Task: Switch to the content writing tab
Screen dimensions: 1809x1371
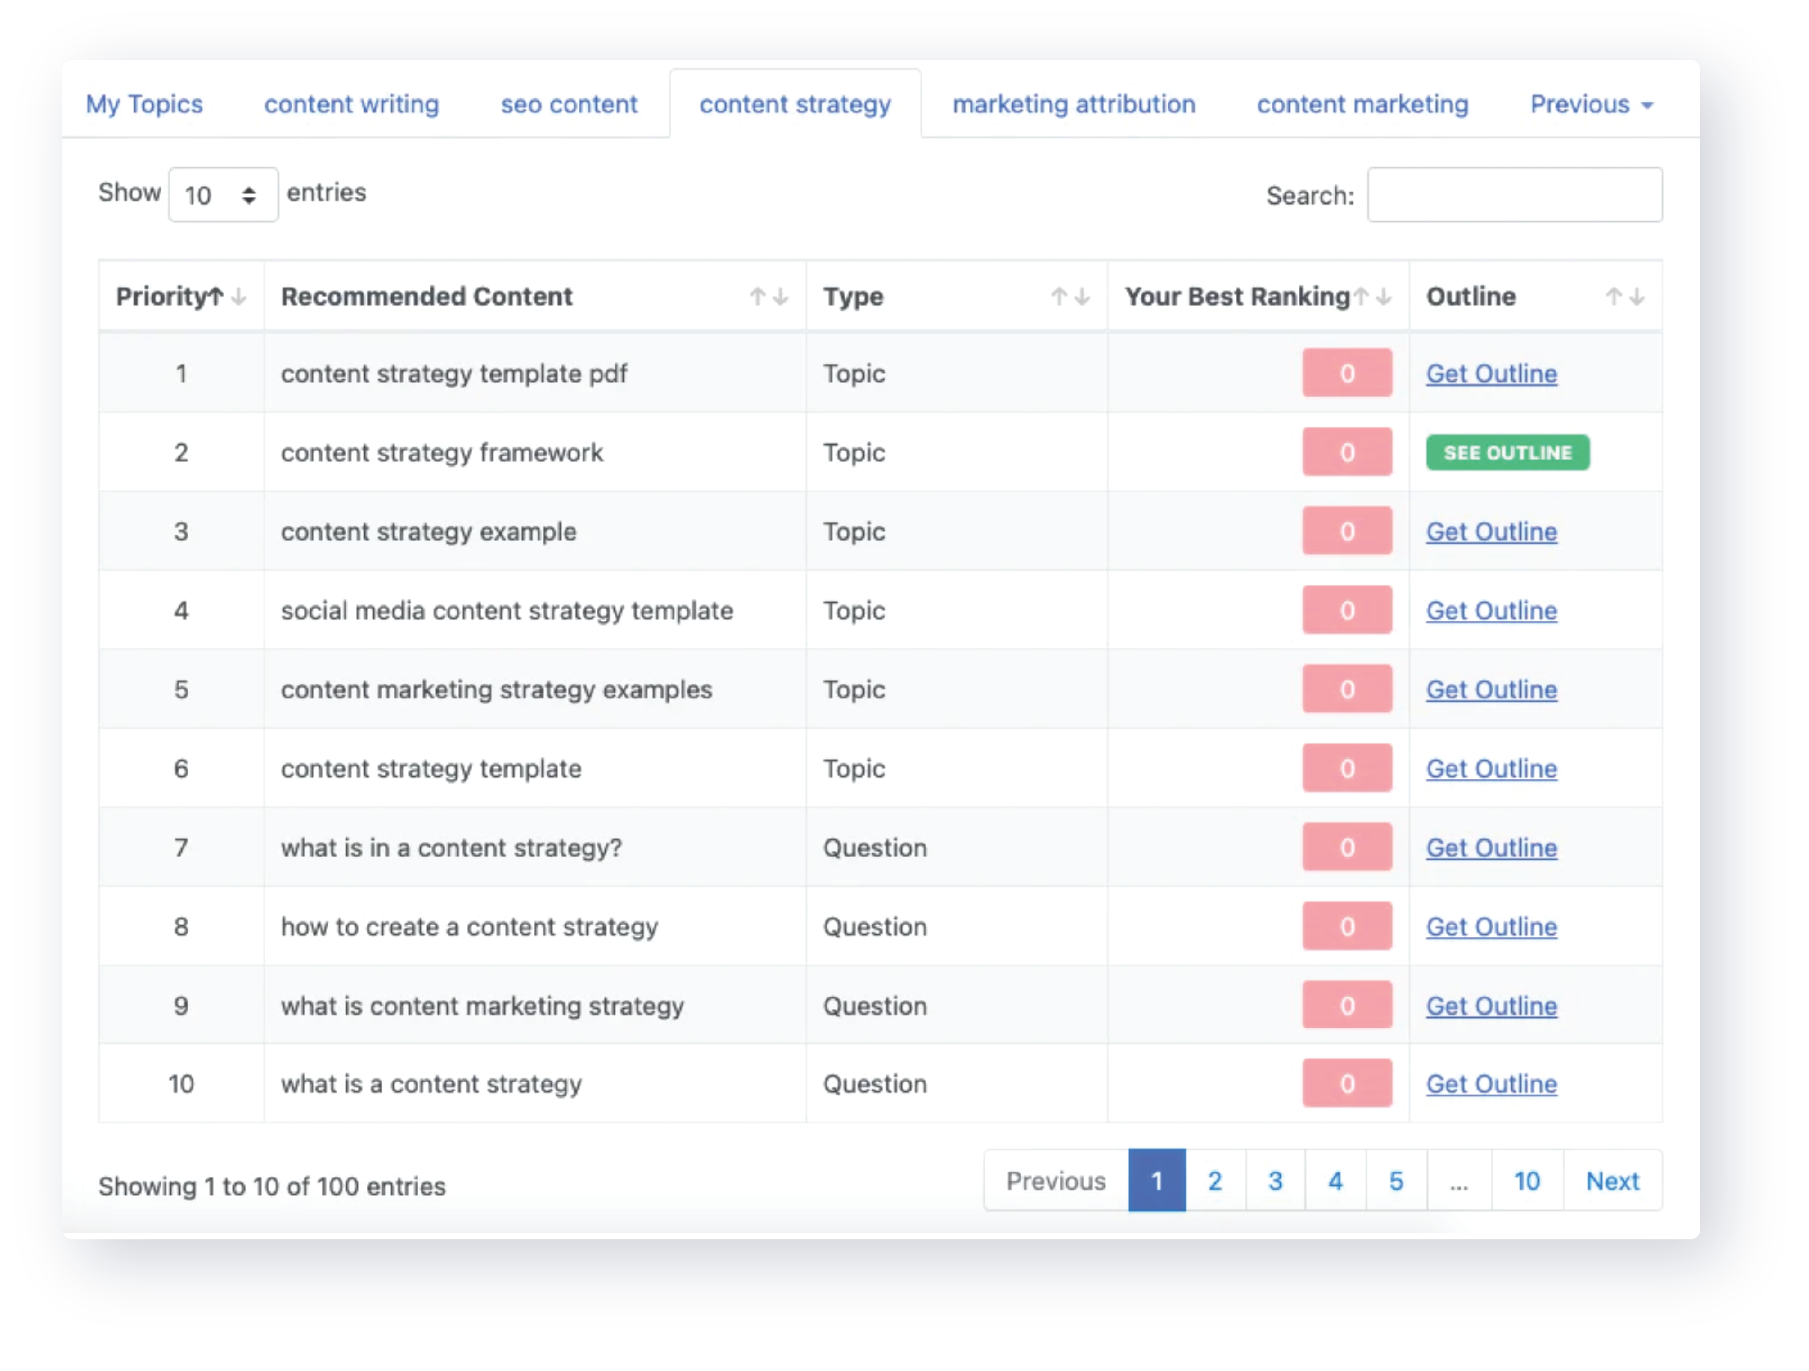Action: tap(351, 104)
